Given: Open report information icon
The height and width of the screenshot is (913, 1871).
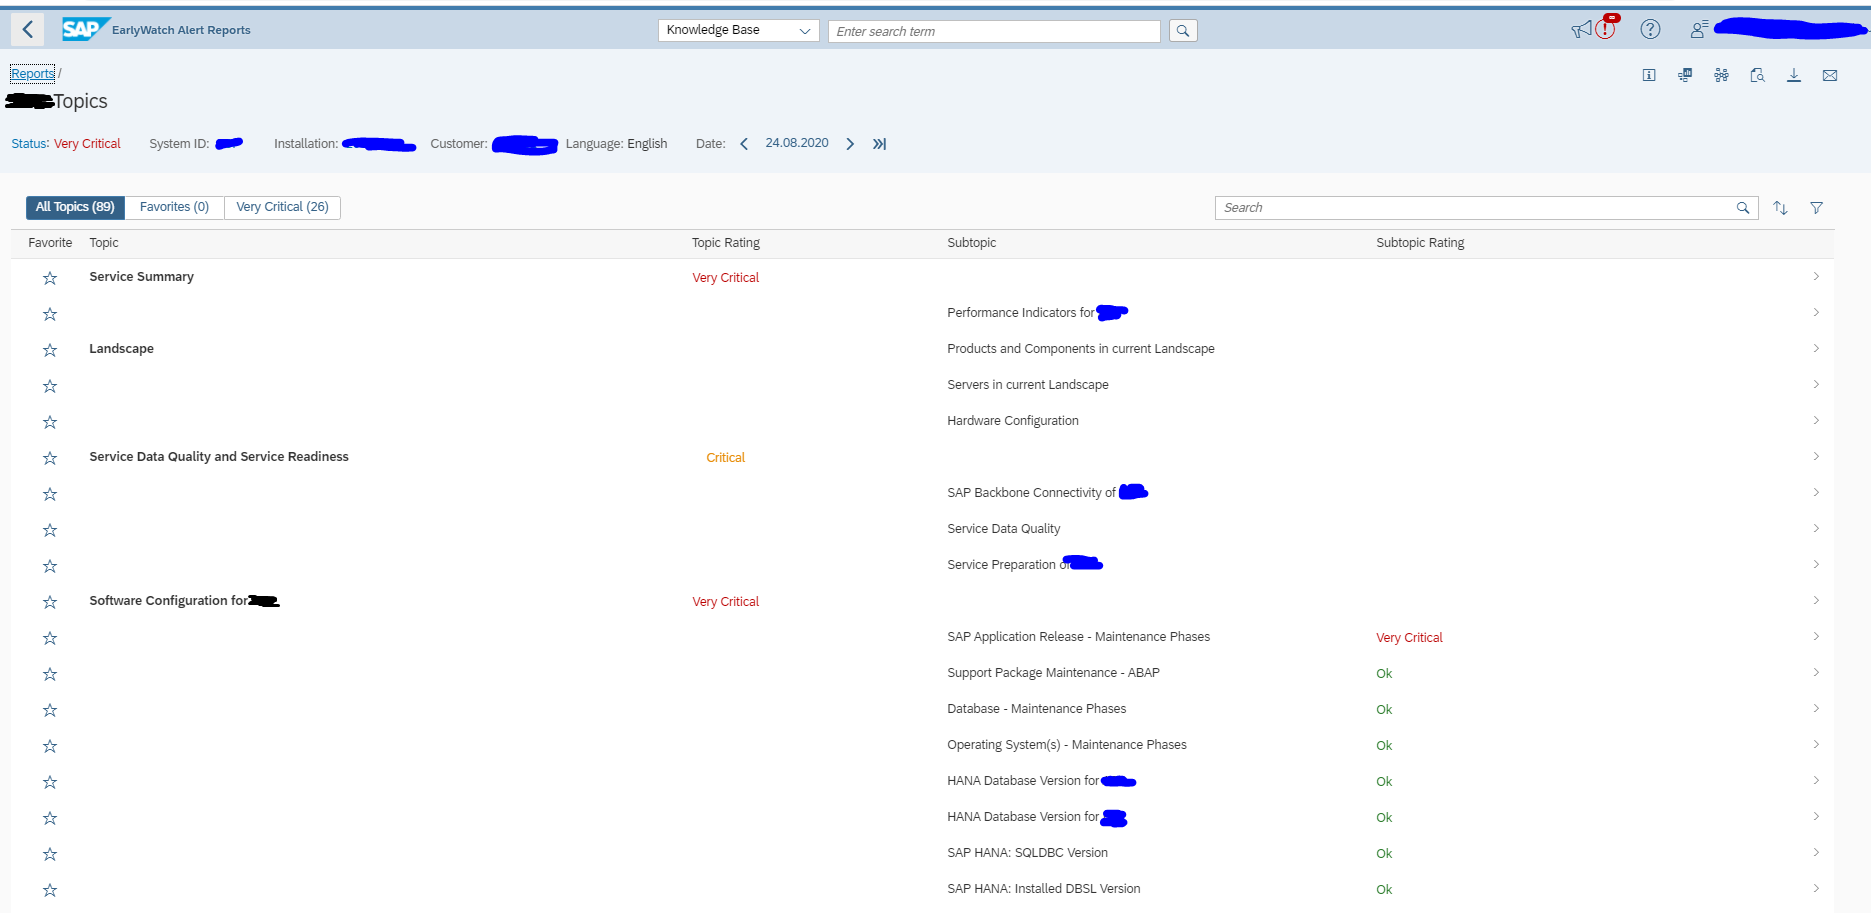Looking at the screenshot, I should point(1649,75).
